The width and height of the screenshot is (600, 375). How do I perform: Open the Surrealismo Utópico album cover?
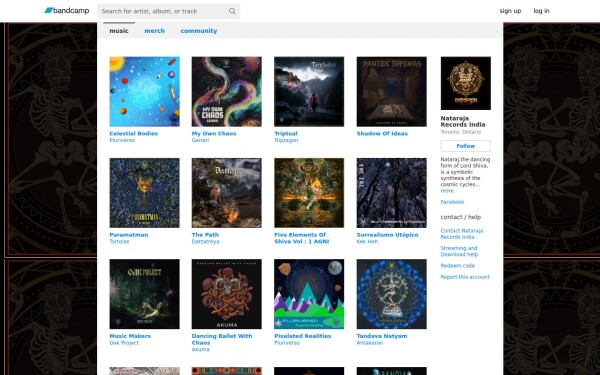tap(391, 193)
